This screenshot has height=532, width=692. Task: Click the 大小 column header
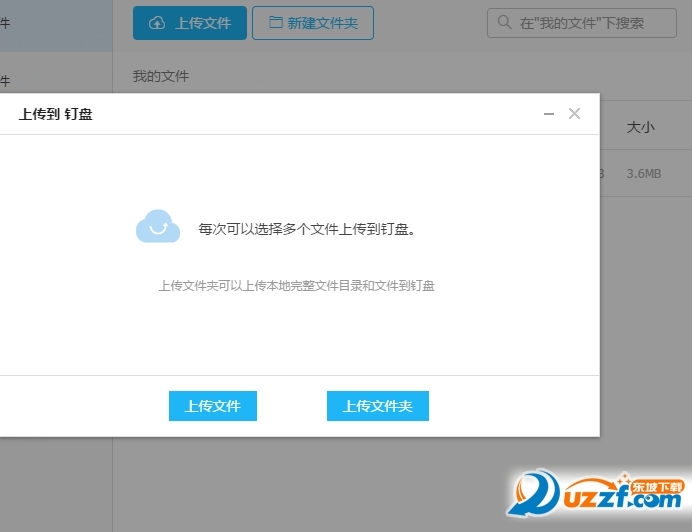[640, 127]
